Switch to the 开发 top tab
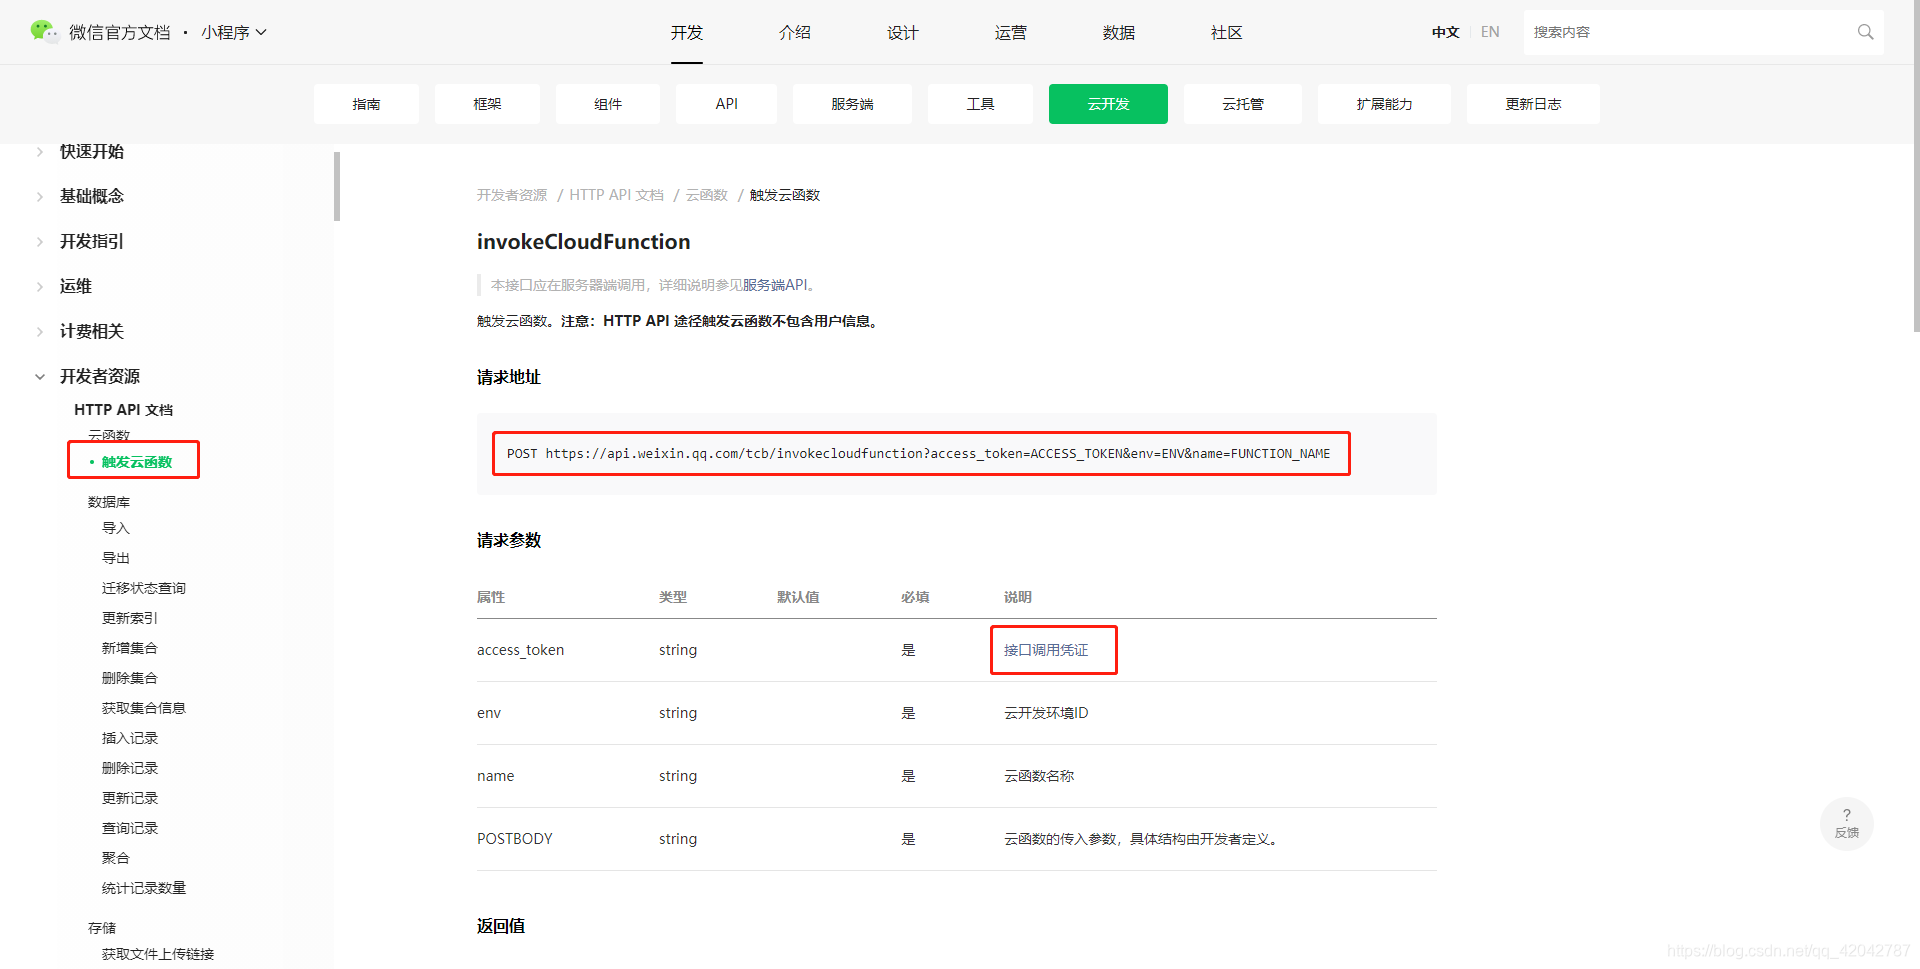The width and height of the screenshot is (1920, 969). (687, 32)
